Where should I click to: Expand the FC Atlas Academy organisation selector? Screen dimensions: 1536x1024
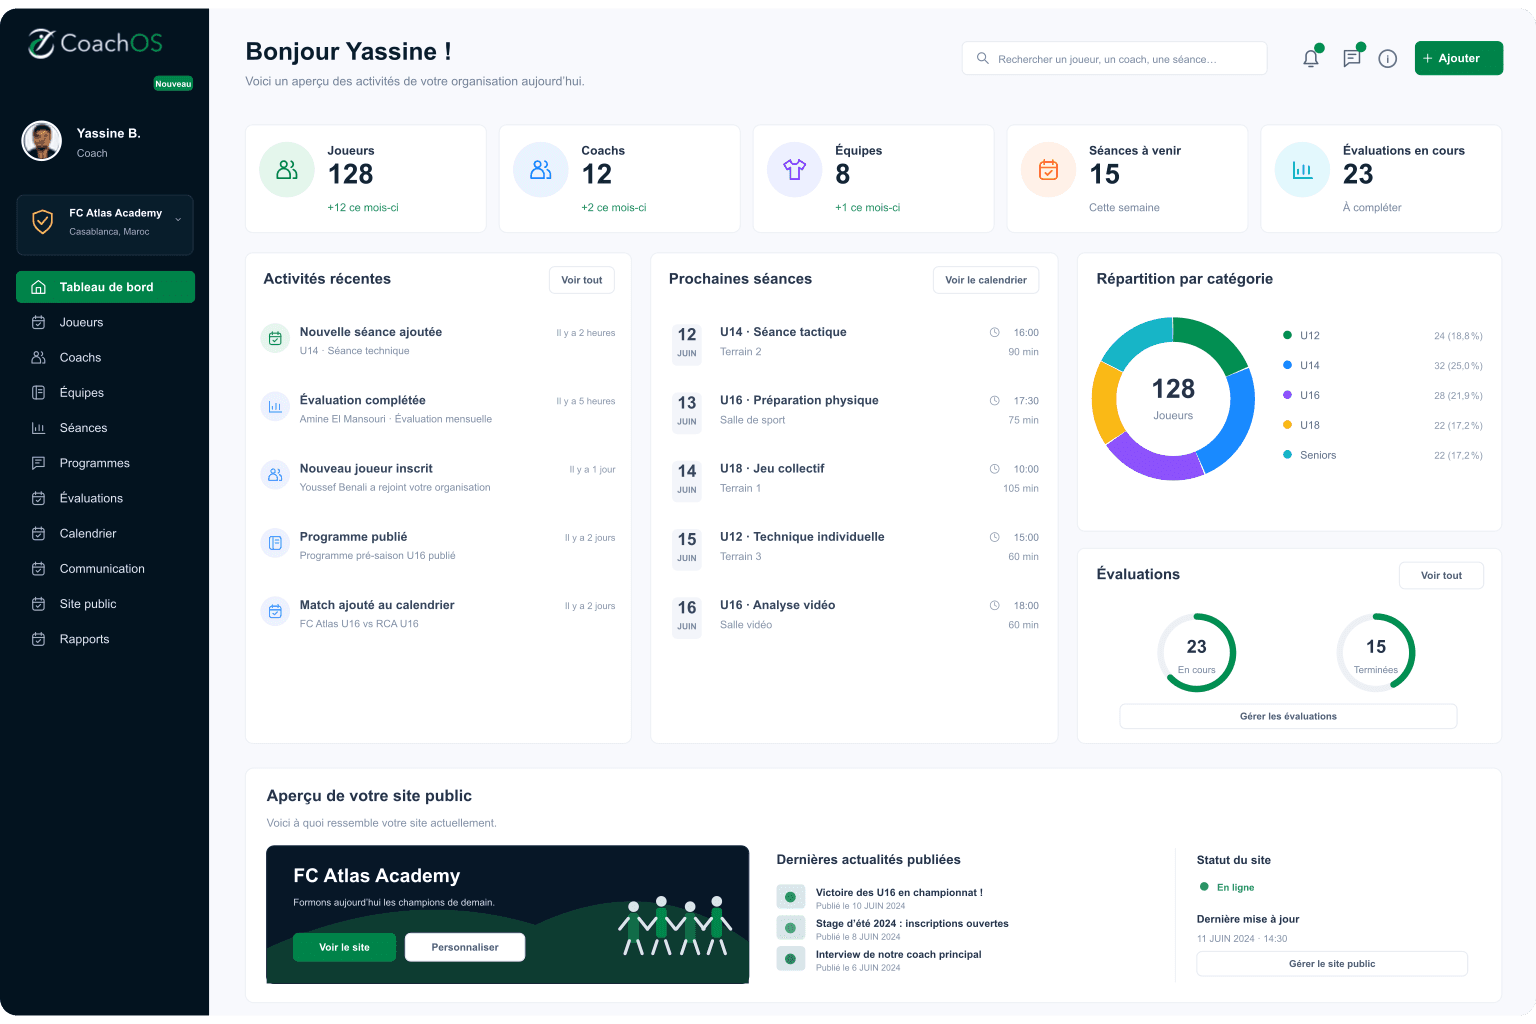[105, 224]
